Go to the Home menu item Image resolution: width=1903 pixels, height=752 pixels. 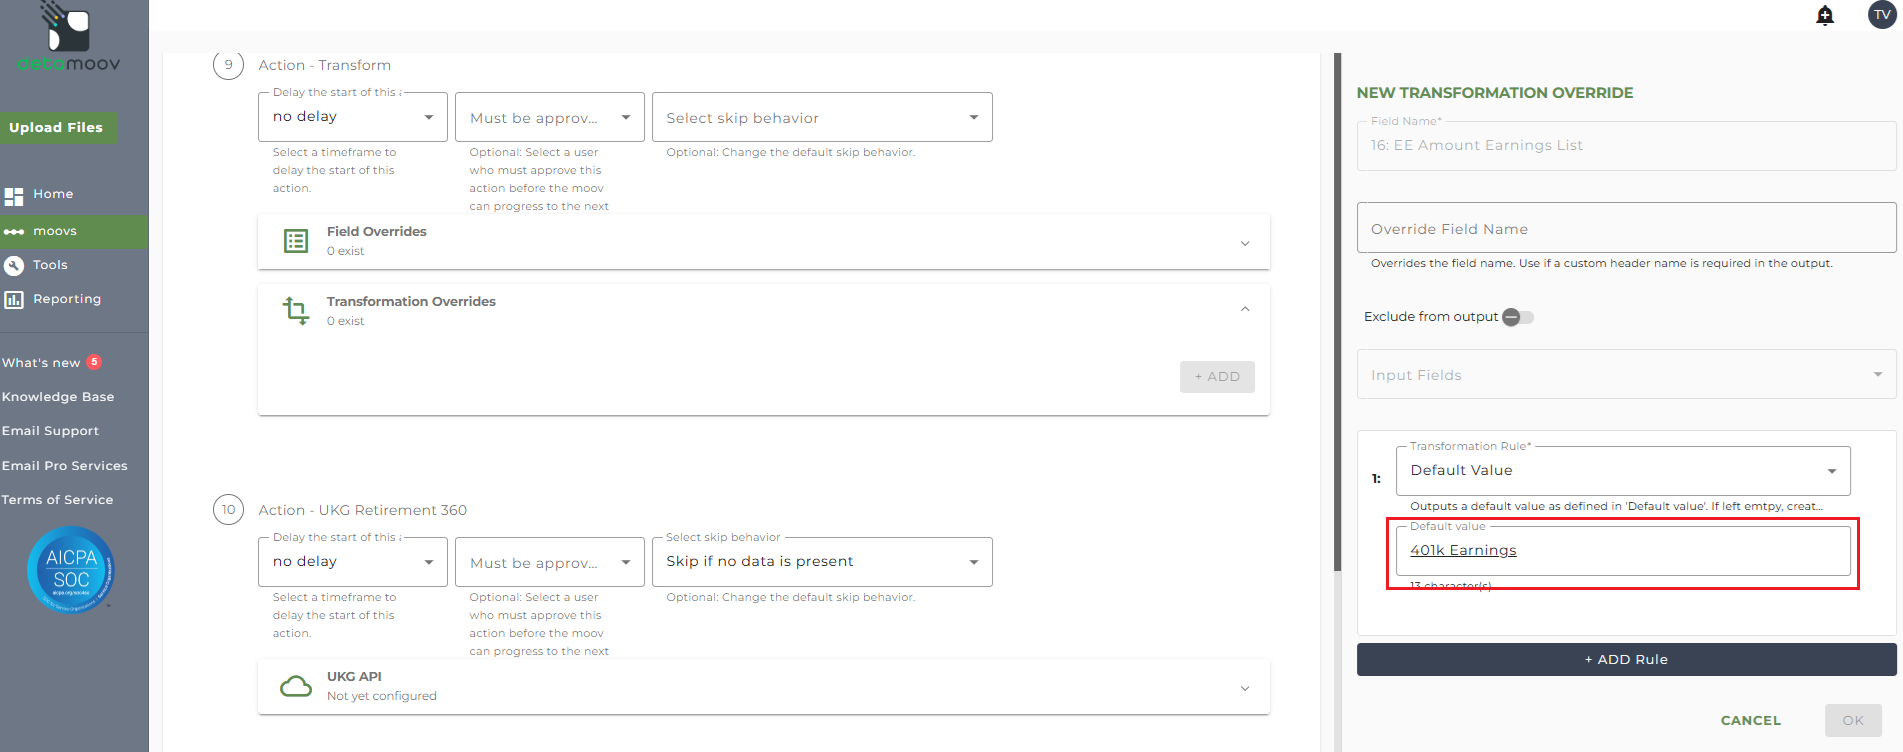click(53, 194)
